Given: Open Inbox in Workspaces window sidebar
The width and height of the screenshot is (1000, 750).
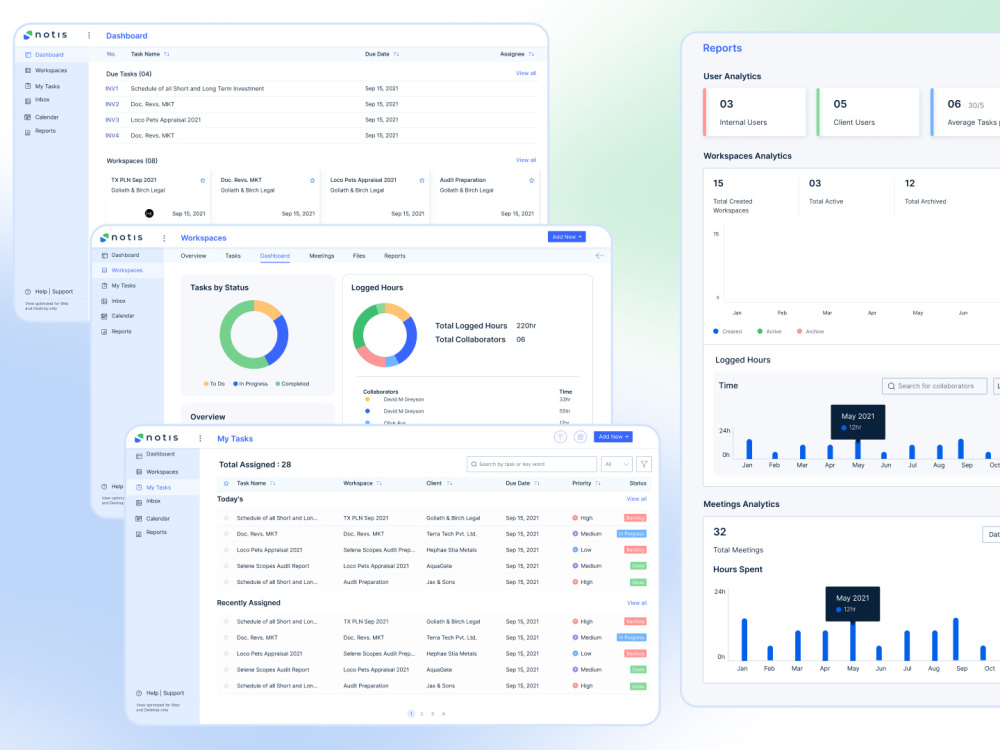Looking at the screenshot, I should pyautogui.click(x=119, y=301).
